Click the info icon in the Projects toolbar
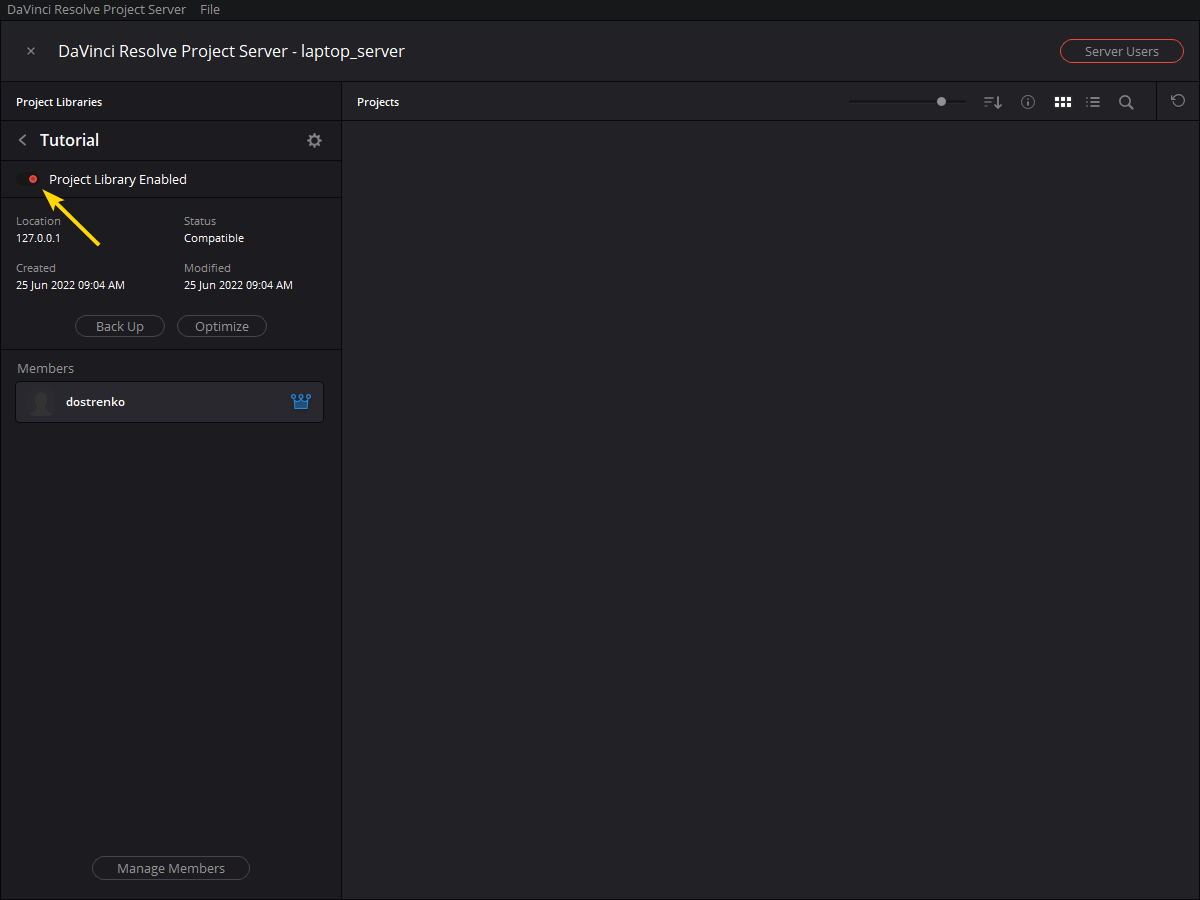 [x=1027, y=101]
